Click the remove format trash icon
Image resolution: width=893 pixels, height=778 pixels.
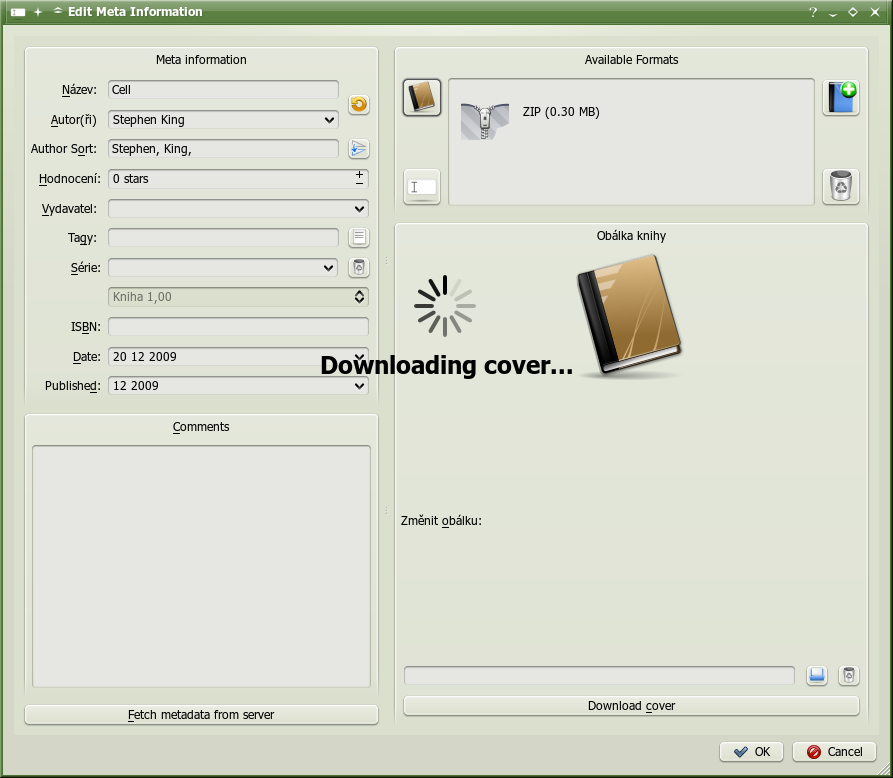[840, 186]
